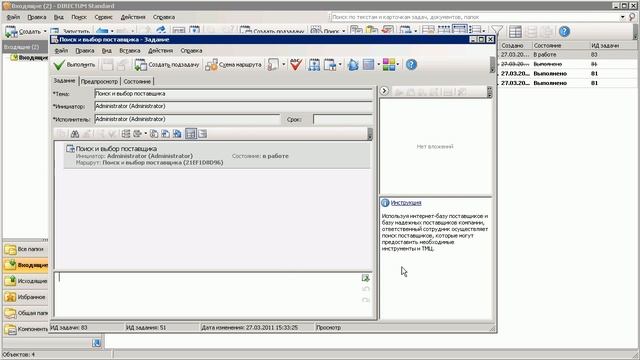Select row with В работе state
The width and height of the screenshot is (640, 360).
click(567, 55)
